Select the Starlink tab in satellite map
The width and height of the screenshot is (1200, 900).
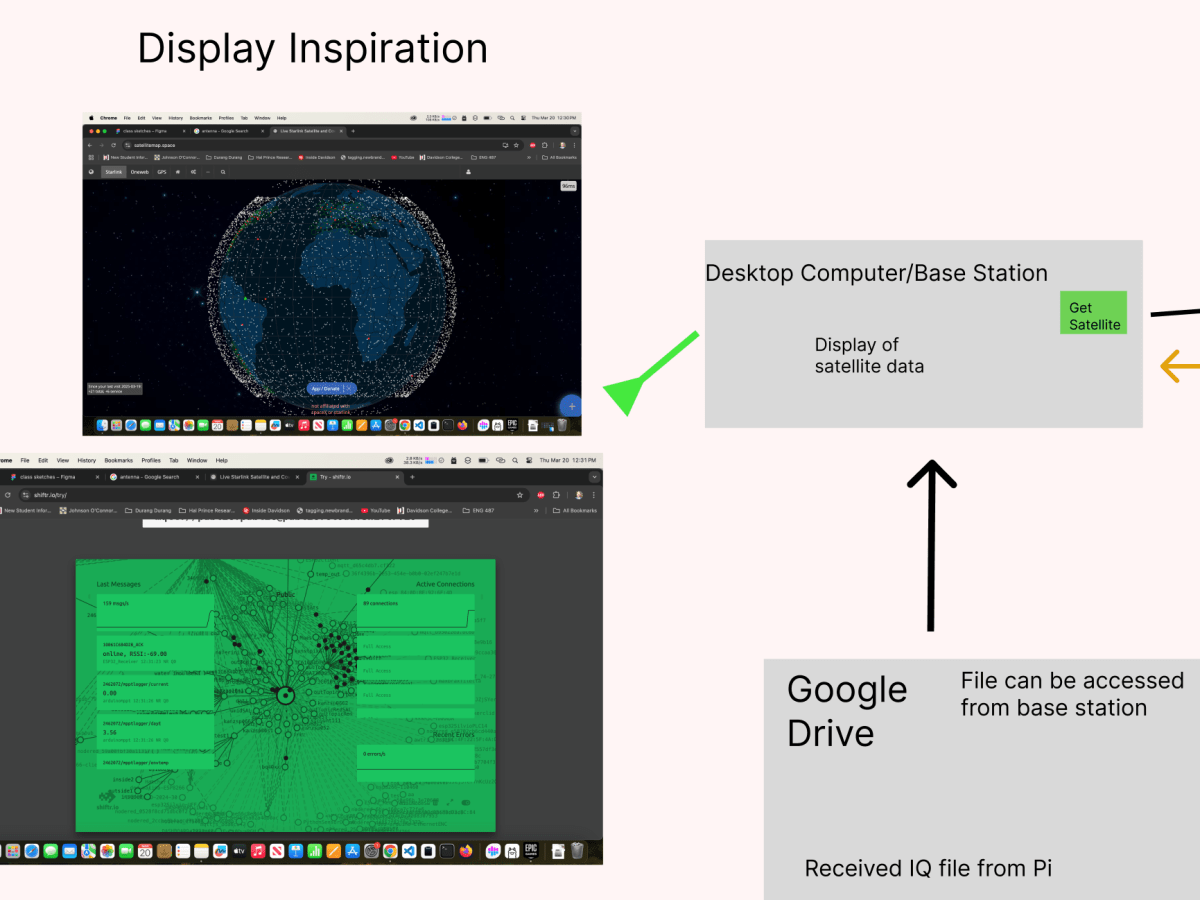pos(114,172)
